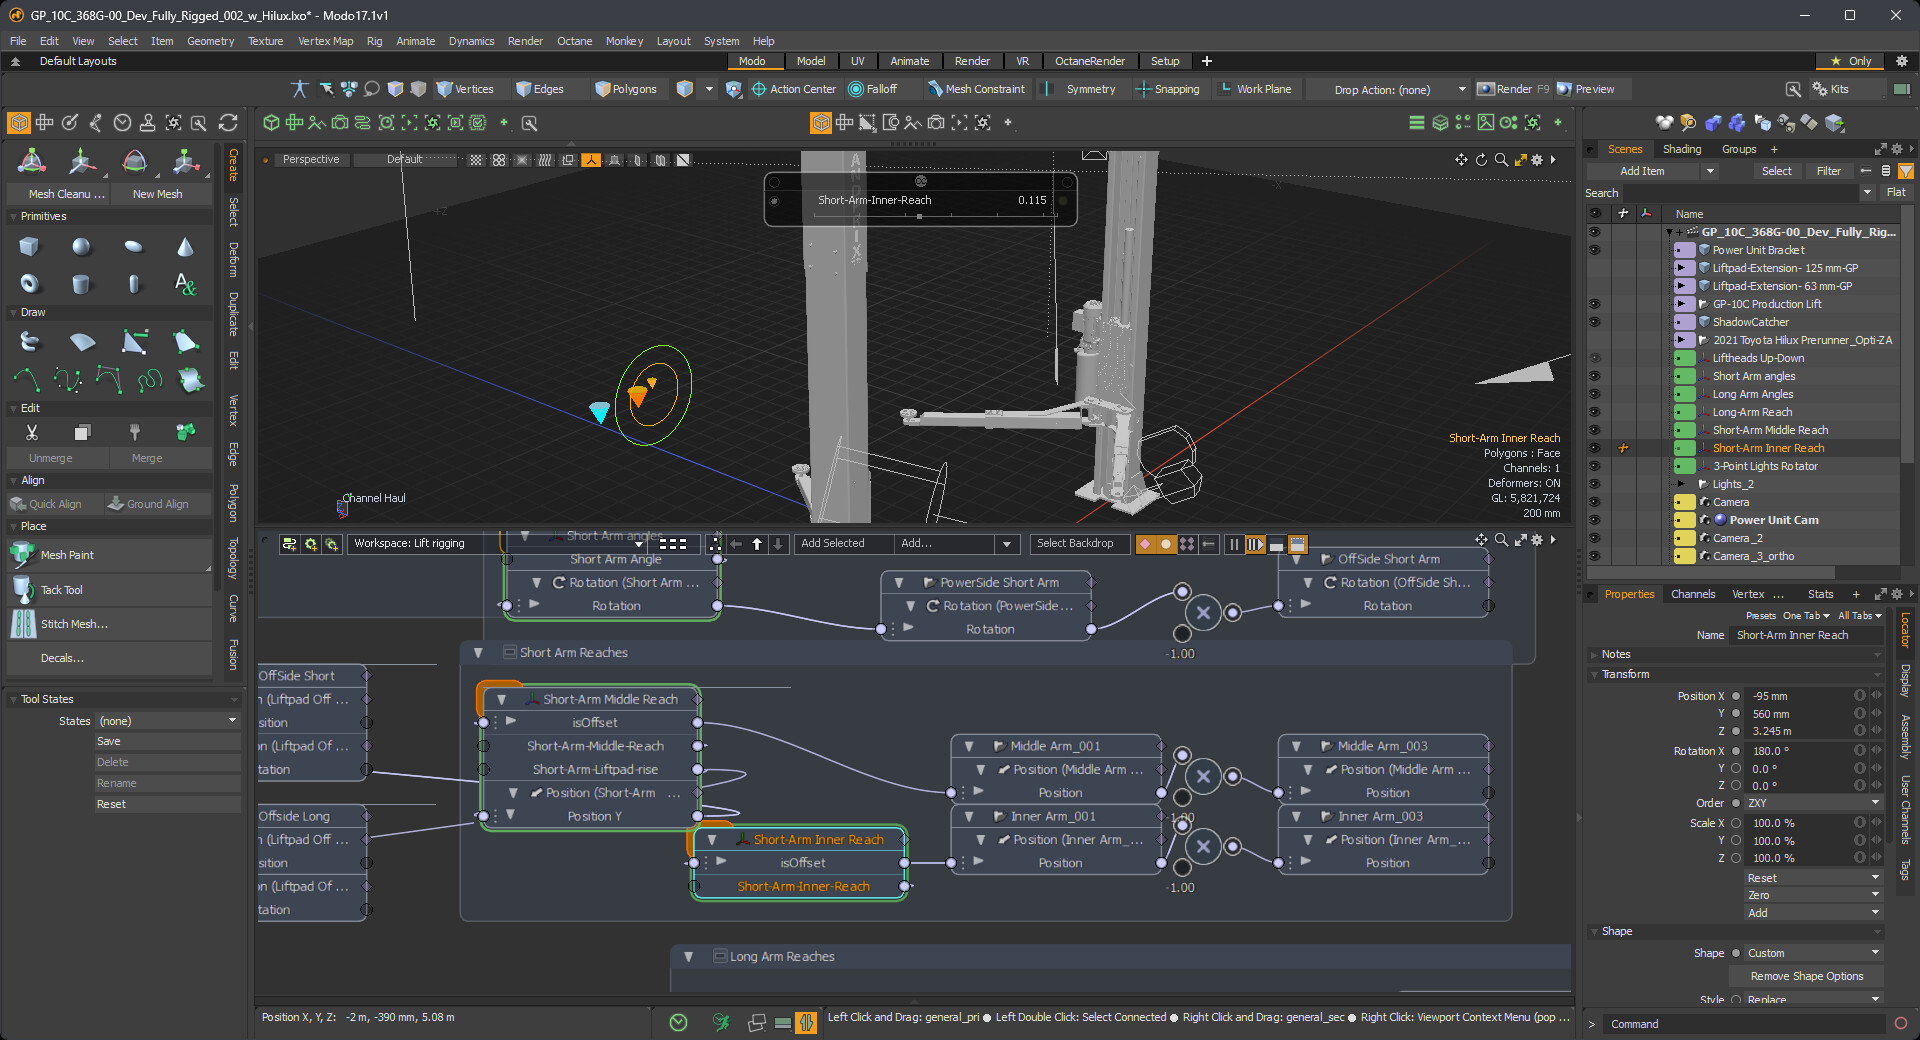Toggle the Falloff tool
Viewport: 1920px width, 1040px height.
point(873,89)
